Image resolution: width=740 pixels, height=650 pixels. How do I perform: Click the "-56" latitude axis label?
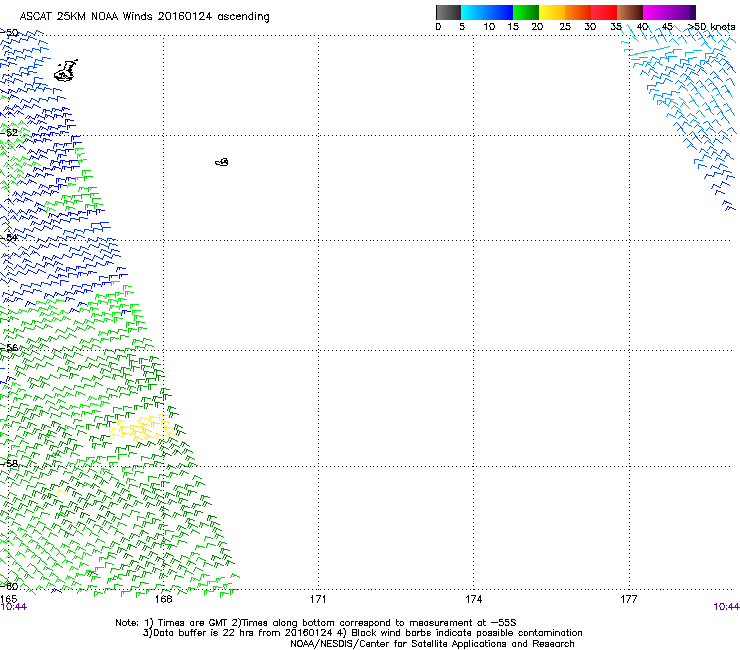[9, 347]
